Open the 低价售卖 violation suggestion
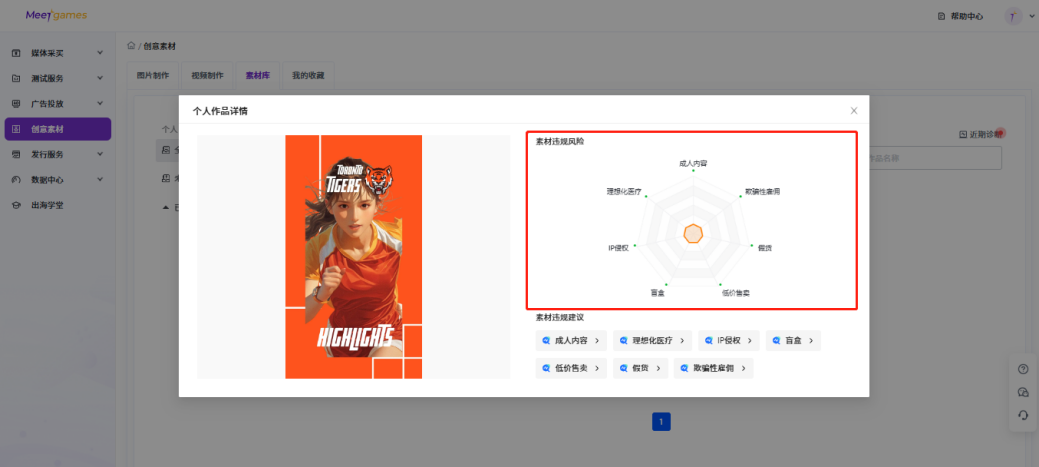Screen dimensions: 1039x467 (571, 368)
